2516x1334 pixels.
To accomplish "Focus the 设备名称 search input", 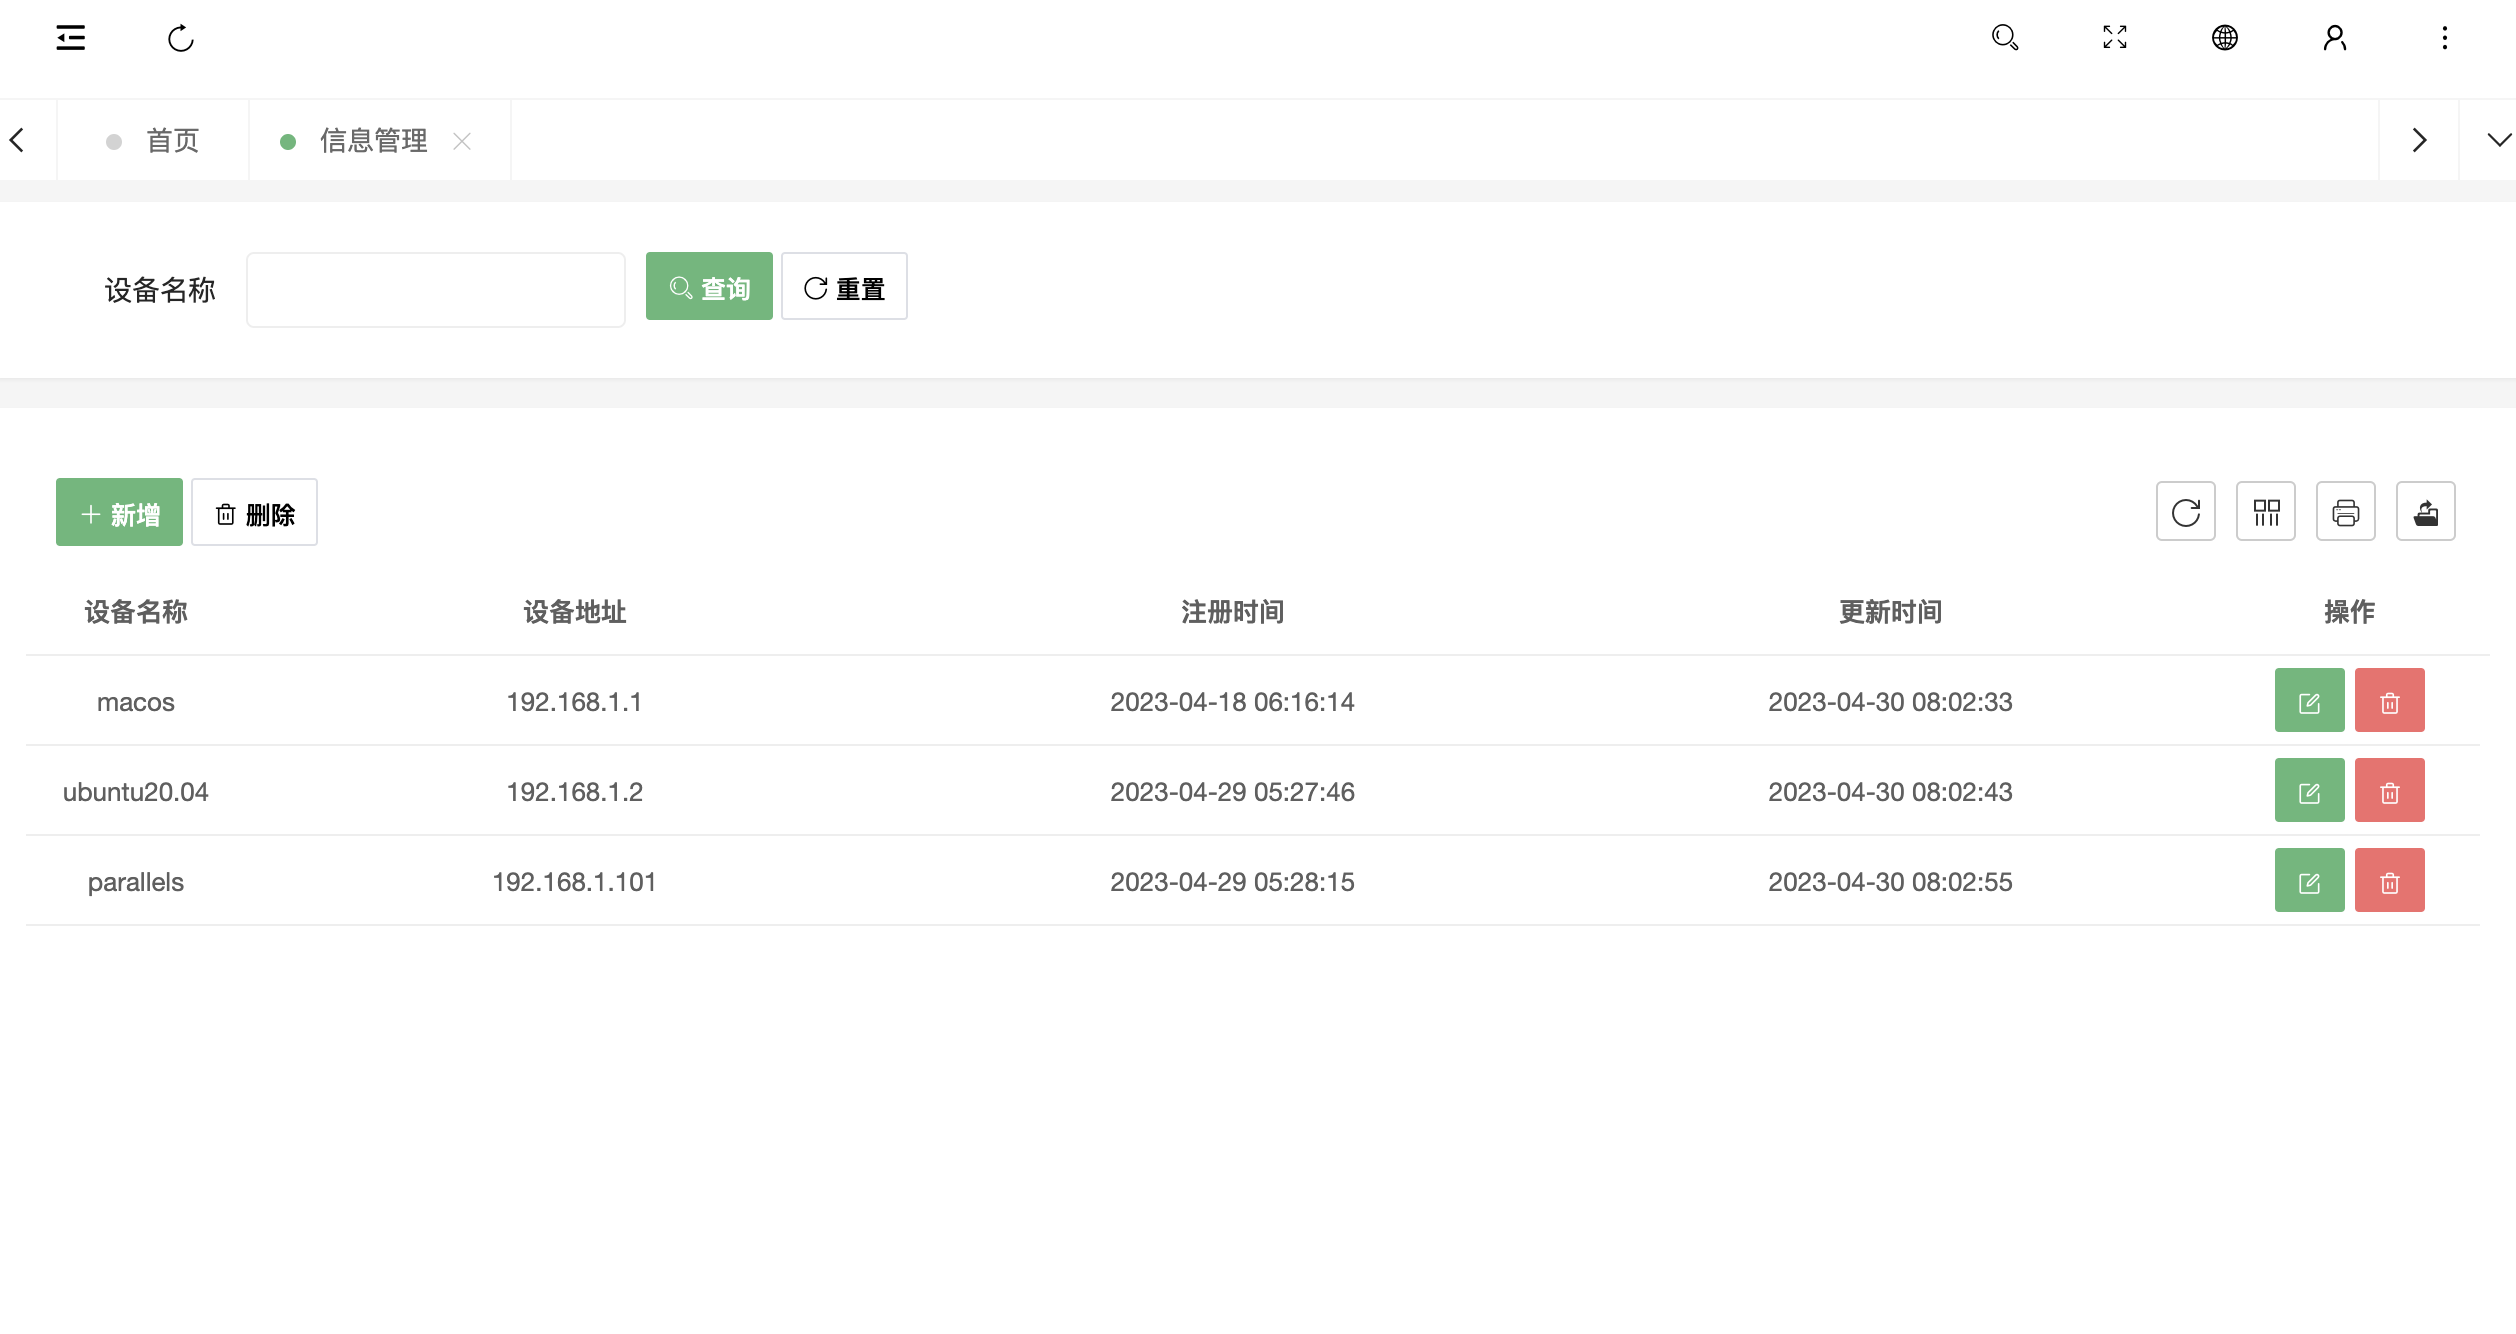I will (x=436, y=290).
